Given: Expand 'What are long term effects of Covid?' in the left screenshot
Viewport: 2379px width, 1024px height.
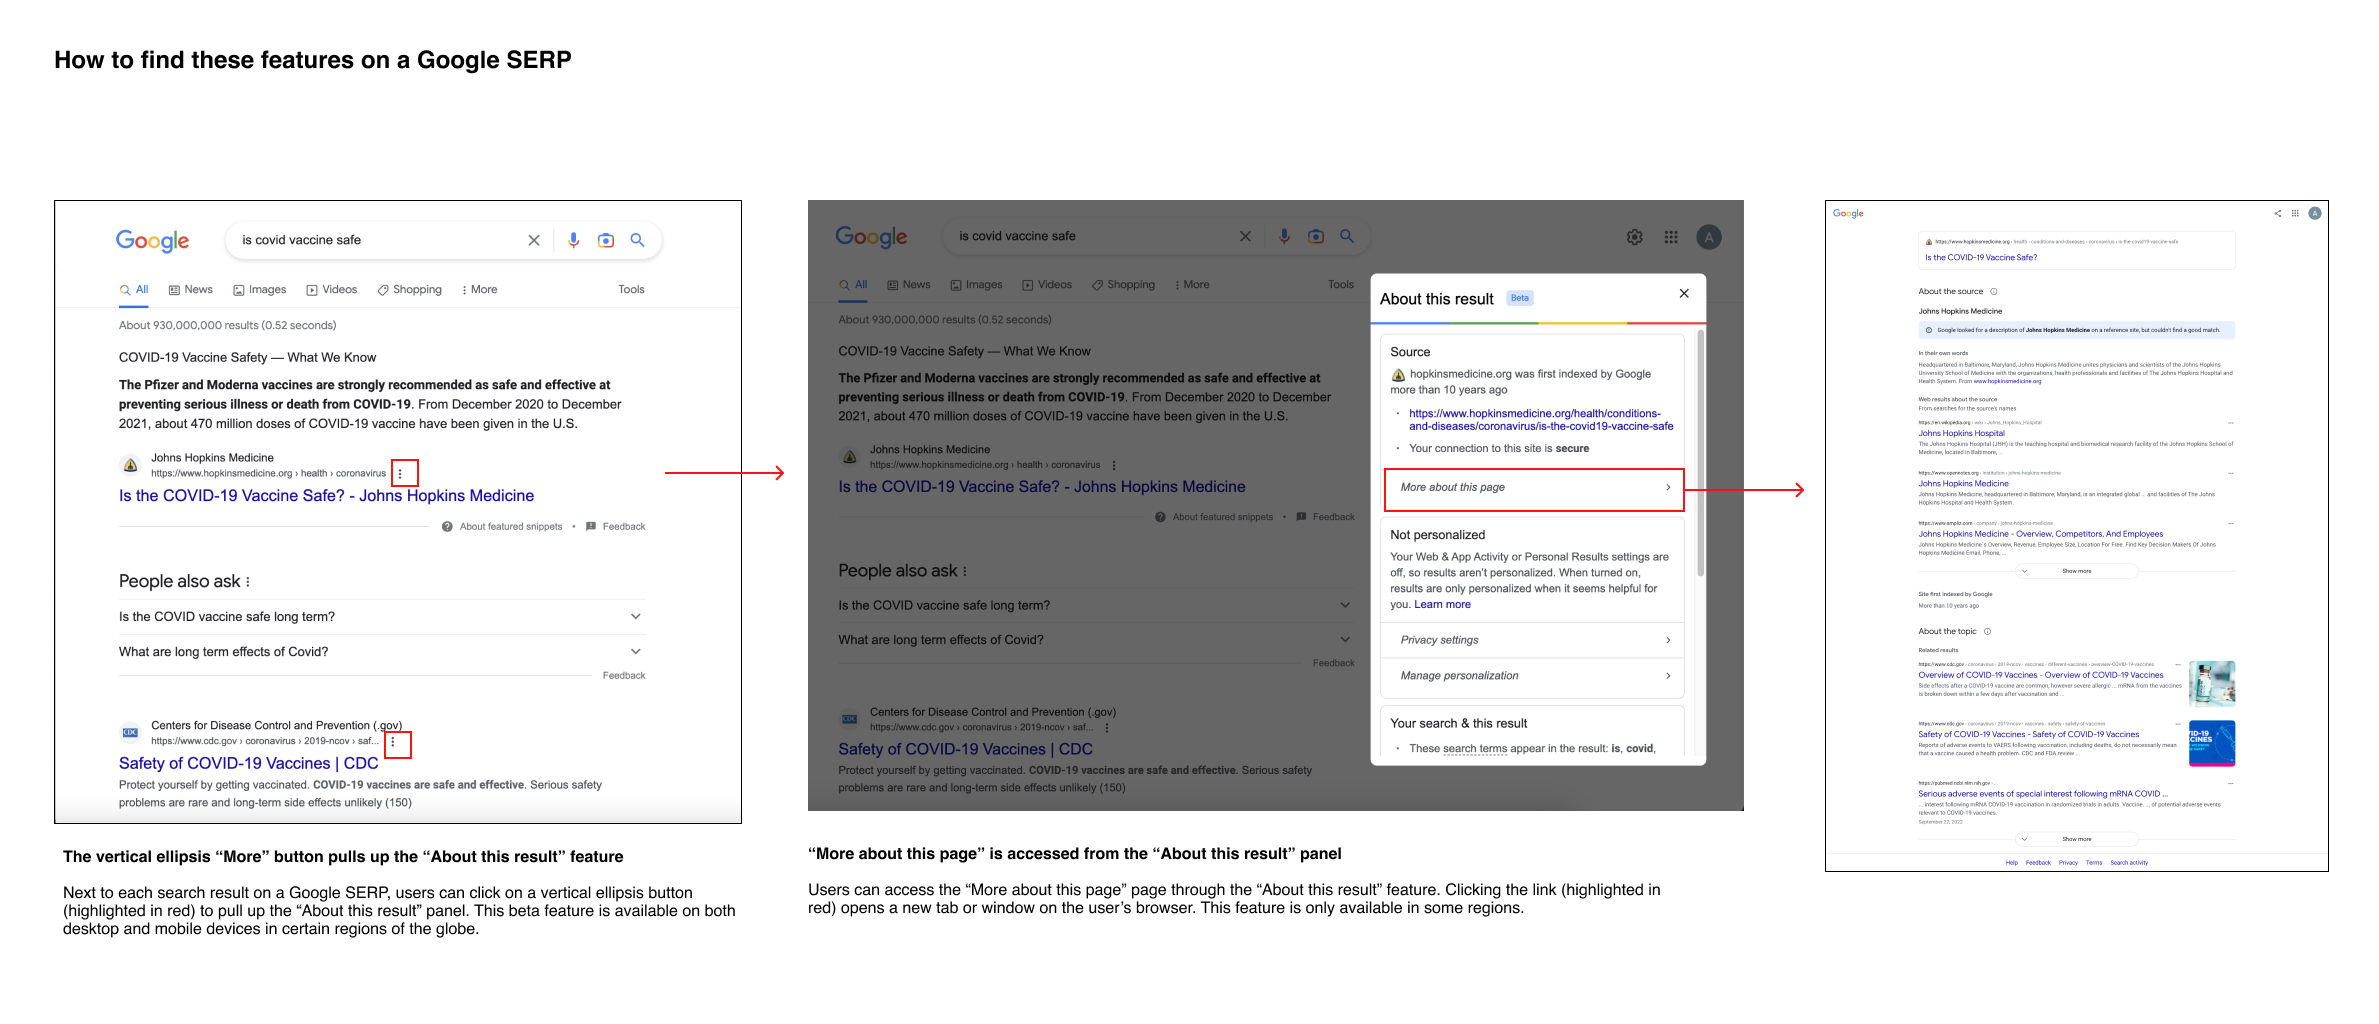Looking at the screenshot, I should (380, 652).
